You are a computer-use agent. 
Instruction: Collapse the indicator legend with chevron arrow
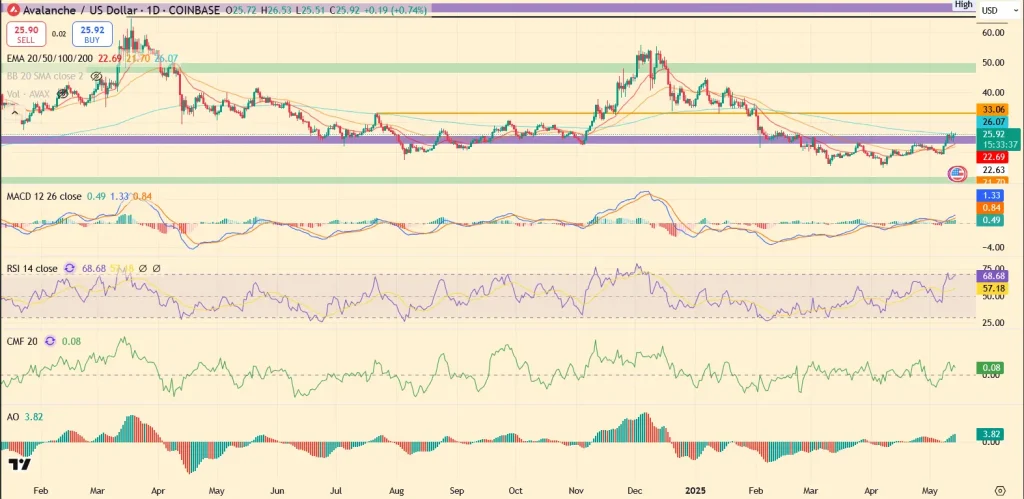pyautogui.click(x=14, y=112)
